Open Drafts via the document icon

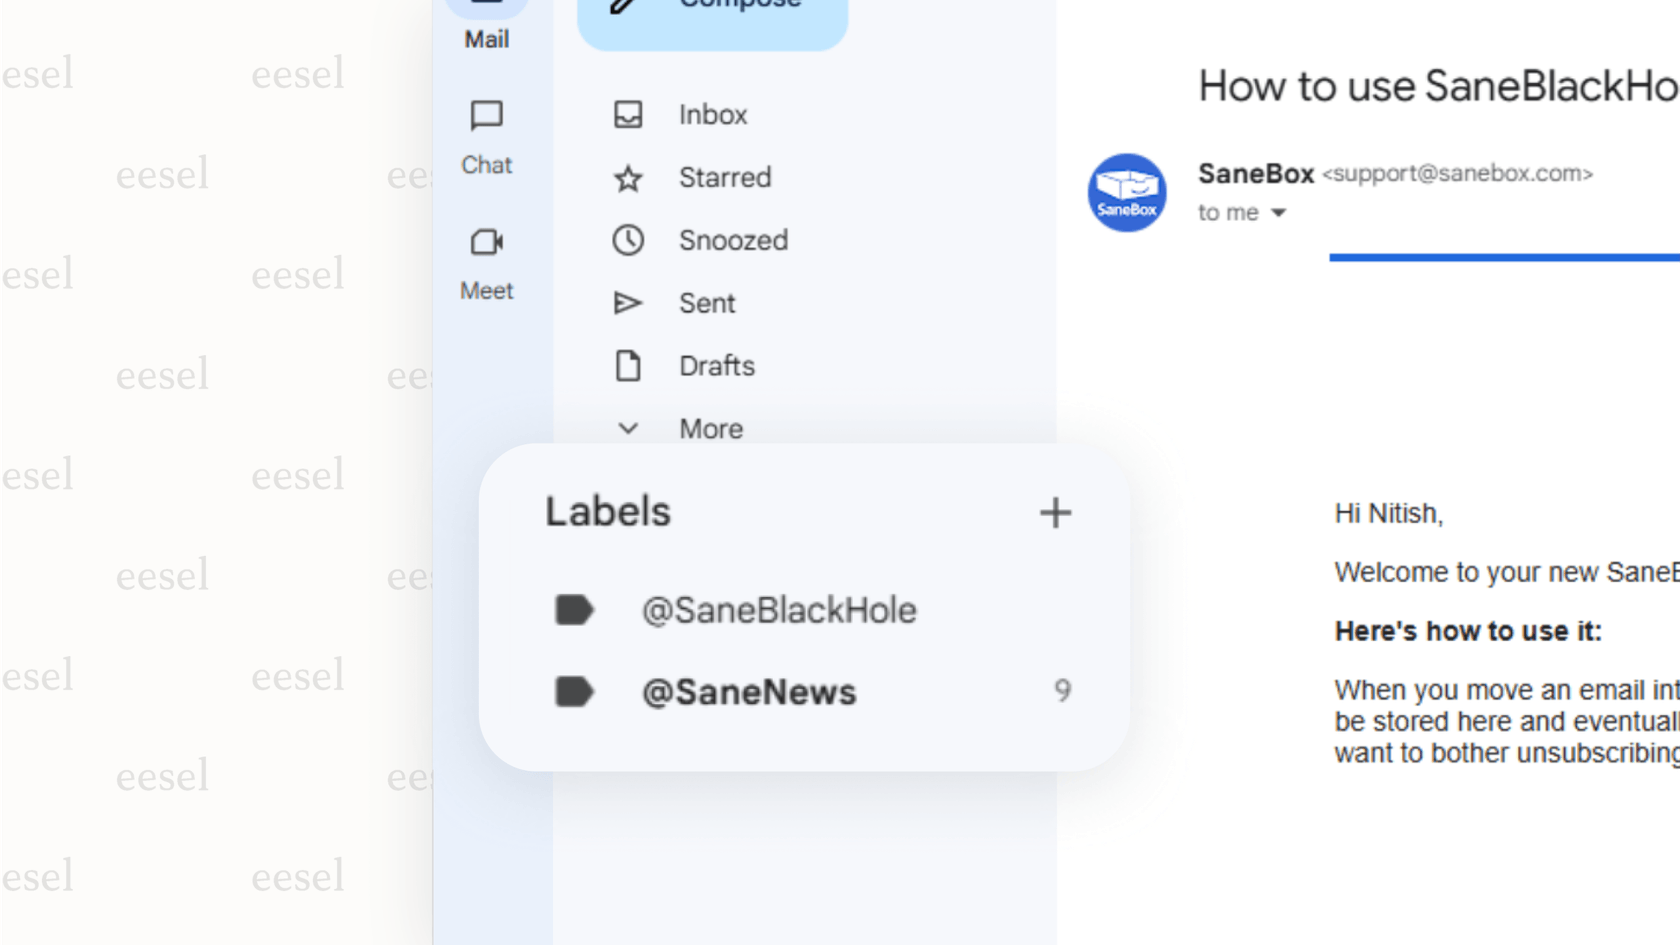coord(629,365)
